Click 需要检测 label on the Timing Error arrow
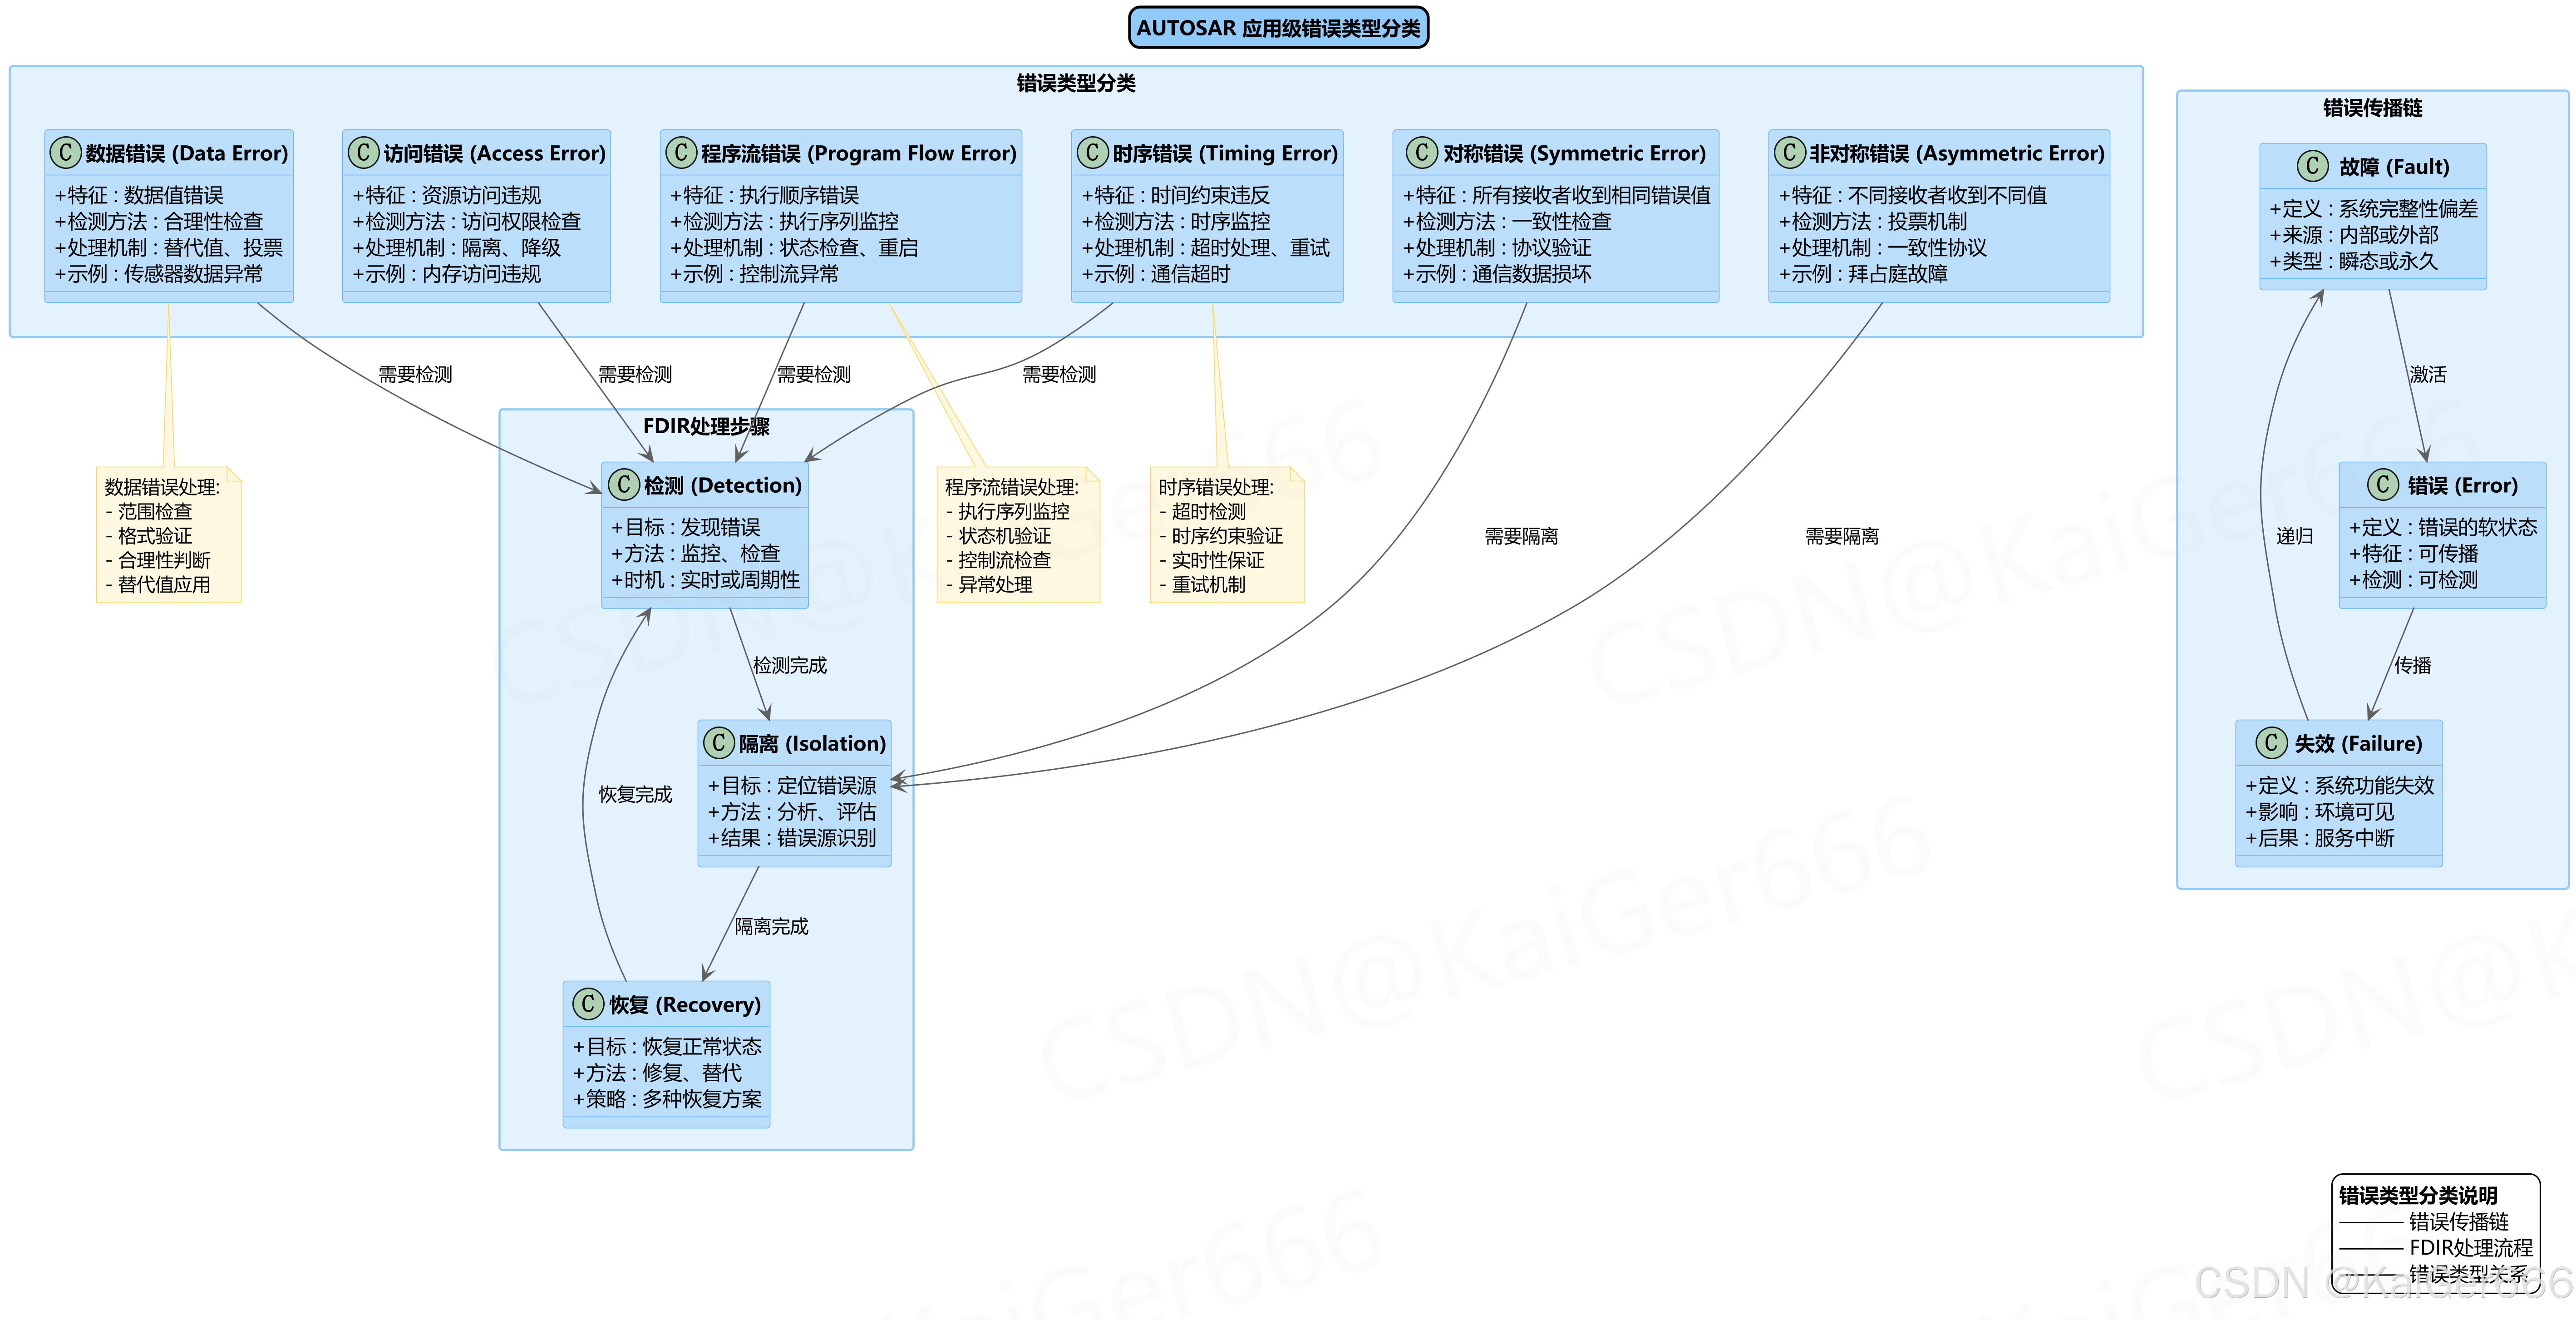Viewport: 2576px width, 1320px height. (x=1059, y=374)
